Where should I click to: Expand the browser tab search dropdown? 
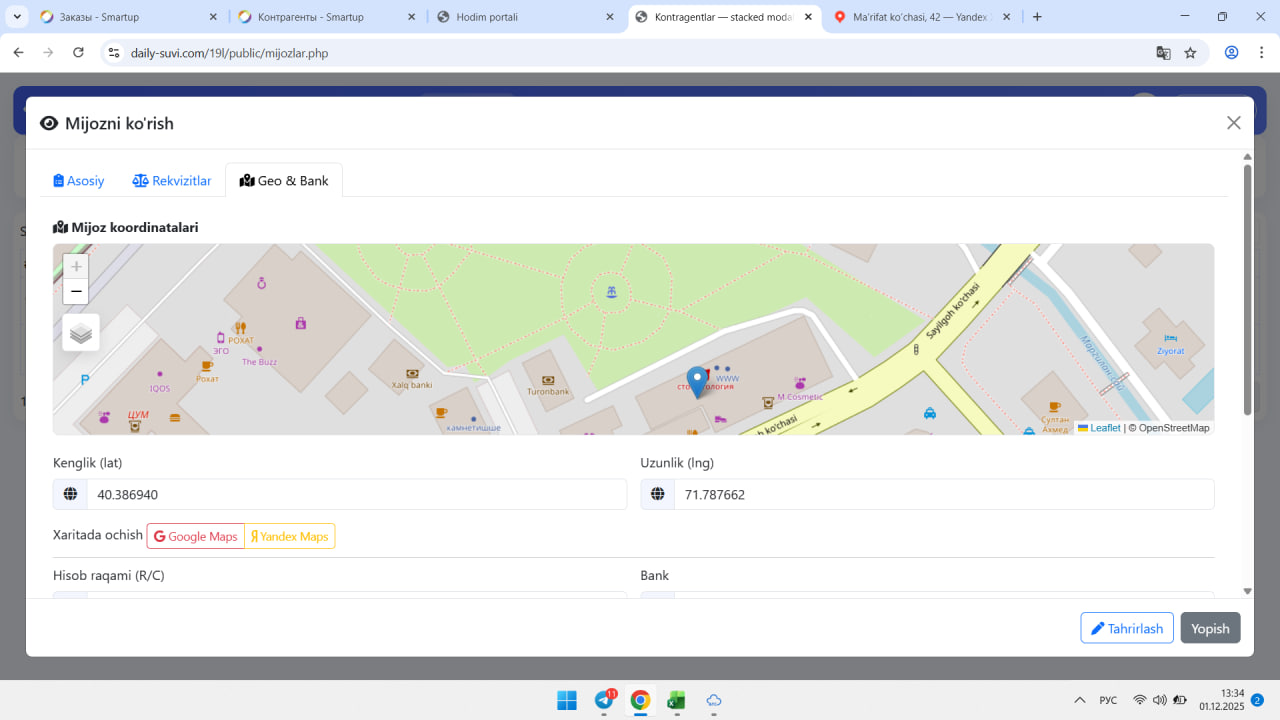click(17, 17)
